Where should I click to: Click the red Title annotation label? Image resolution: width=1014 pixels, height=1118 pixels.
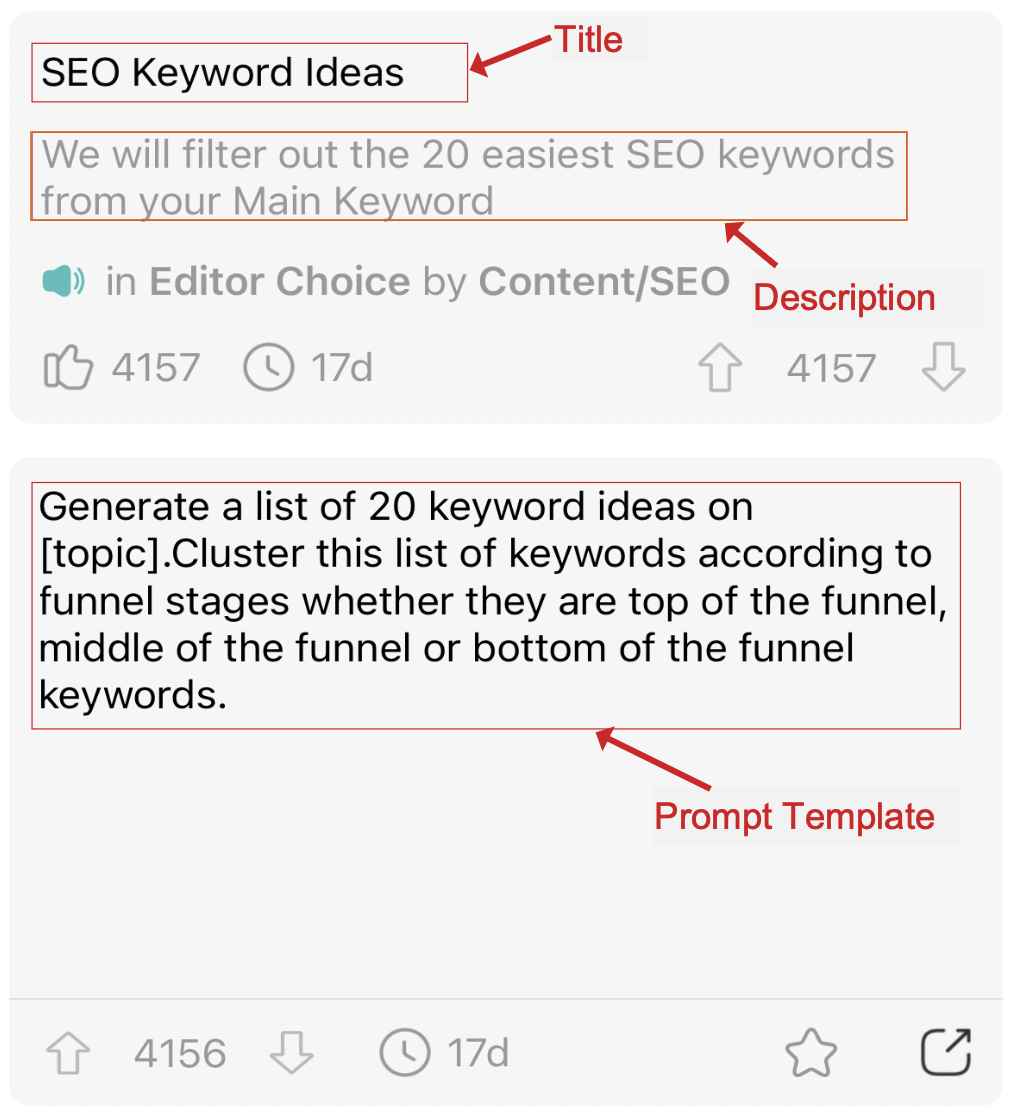tap(589, 40)
